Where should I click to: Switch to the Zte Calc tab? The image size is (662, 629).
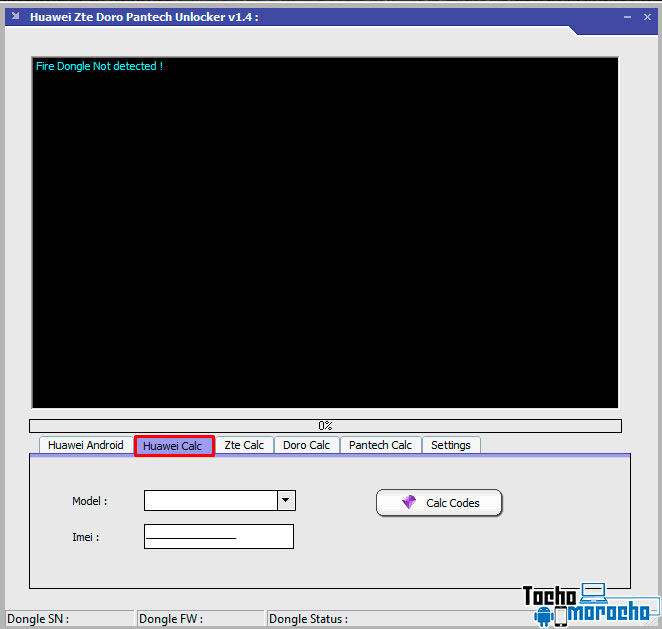244,445
